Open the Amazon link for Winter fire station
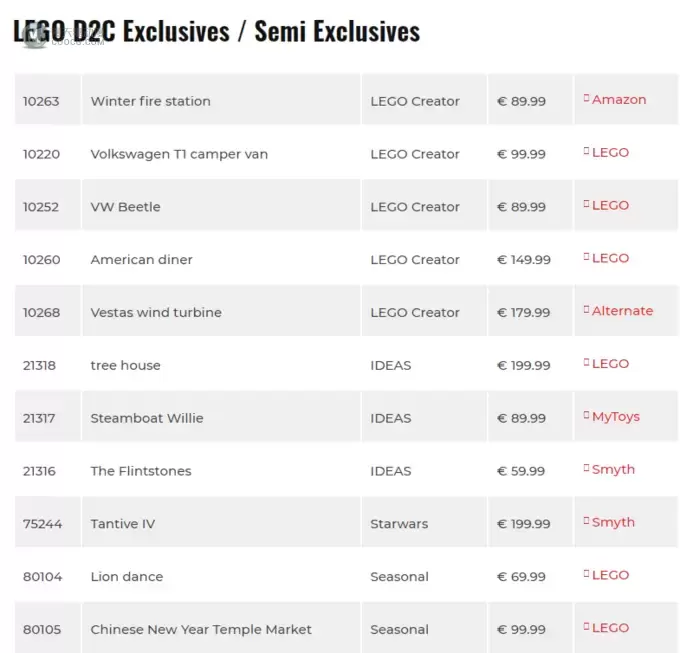 click(619, 100)
